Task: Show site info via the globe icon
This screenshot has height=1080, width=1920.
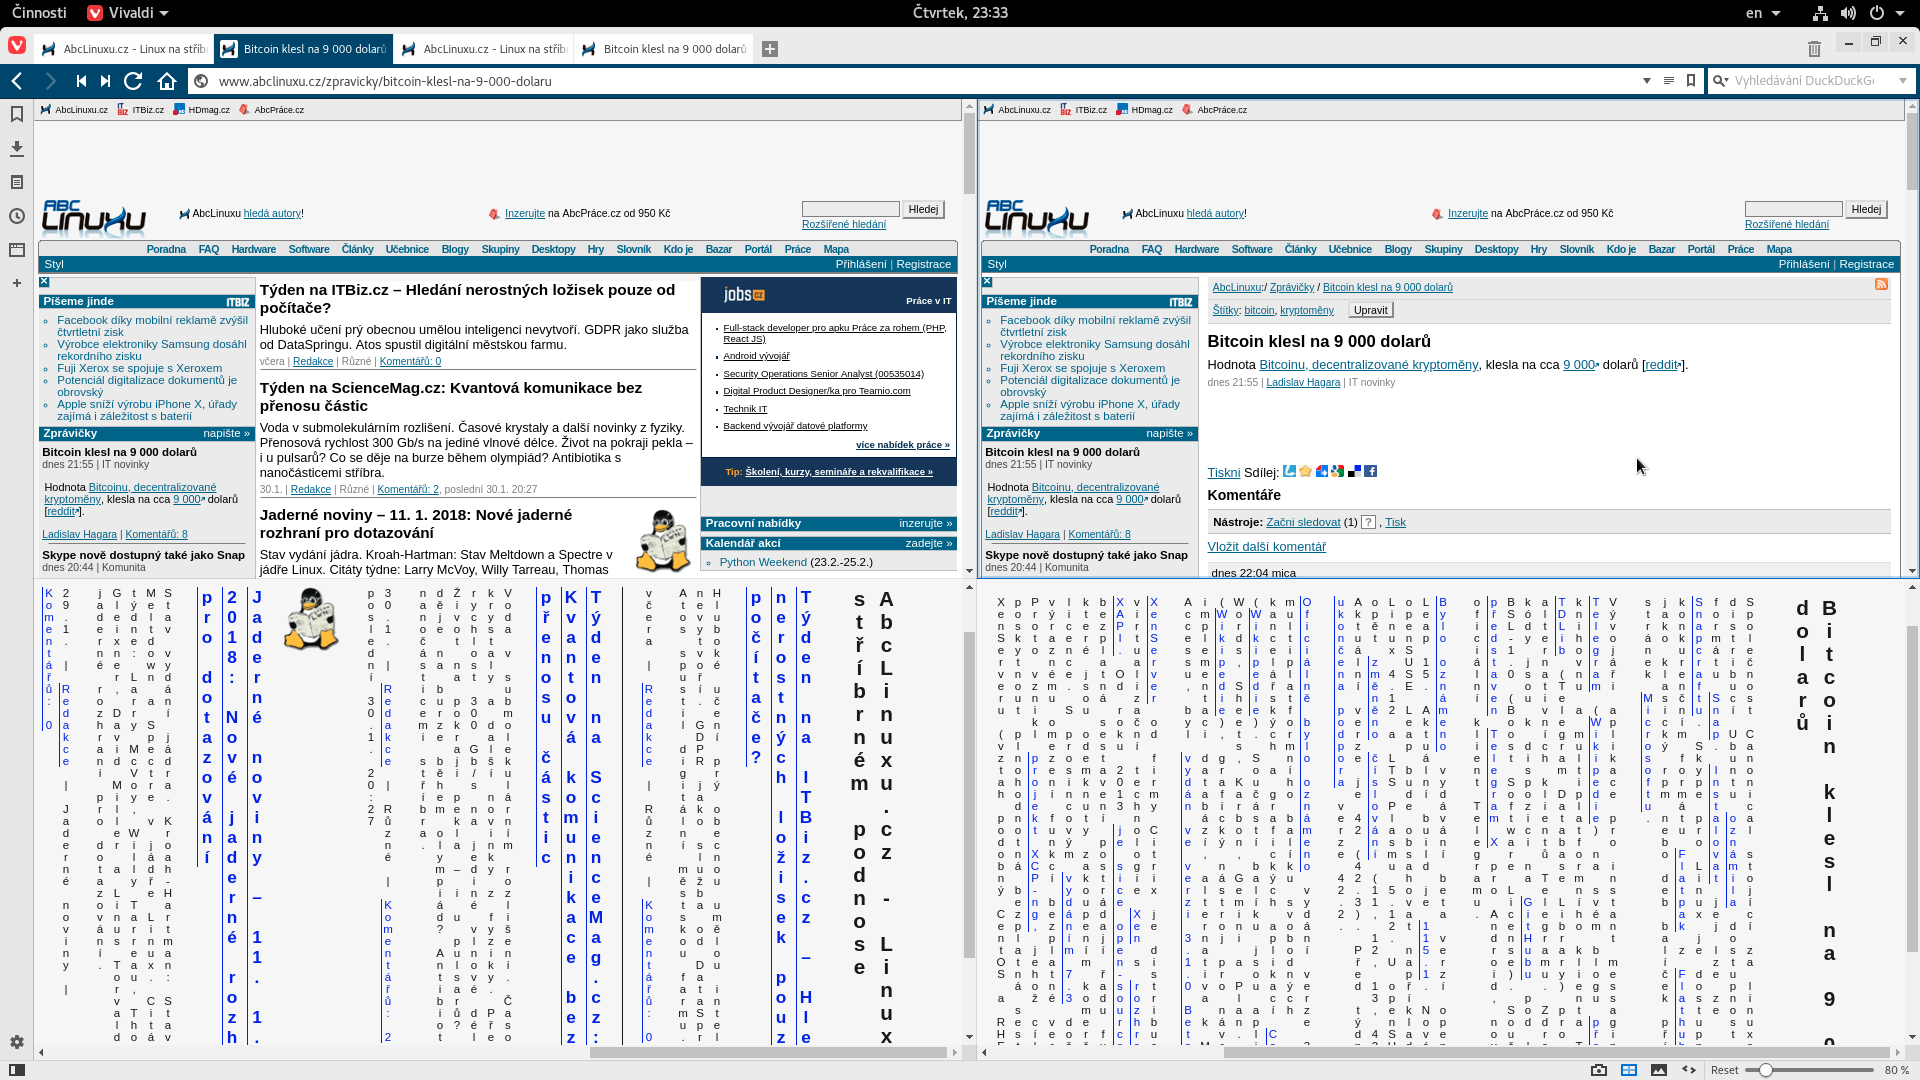Action: pos(201,81)
